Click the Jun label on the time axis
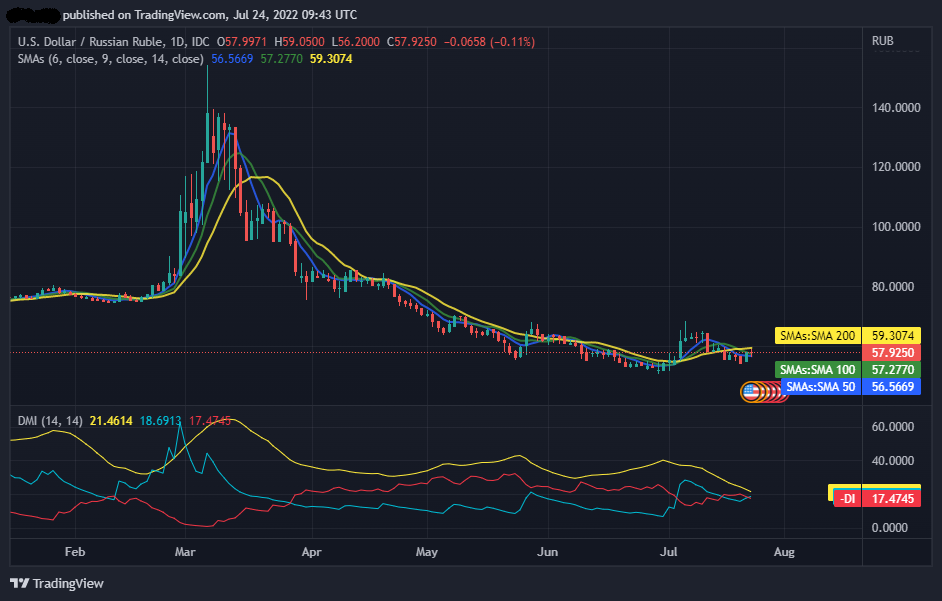 (548, 552)
